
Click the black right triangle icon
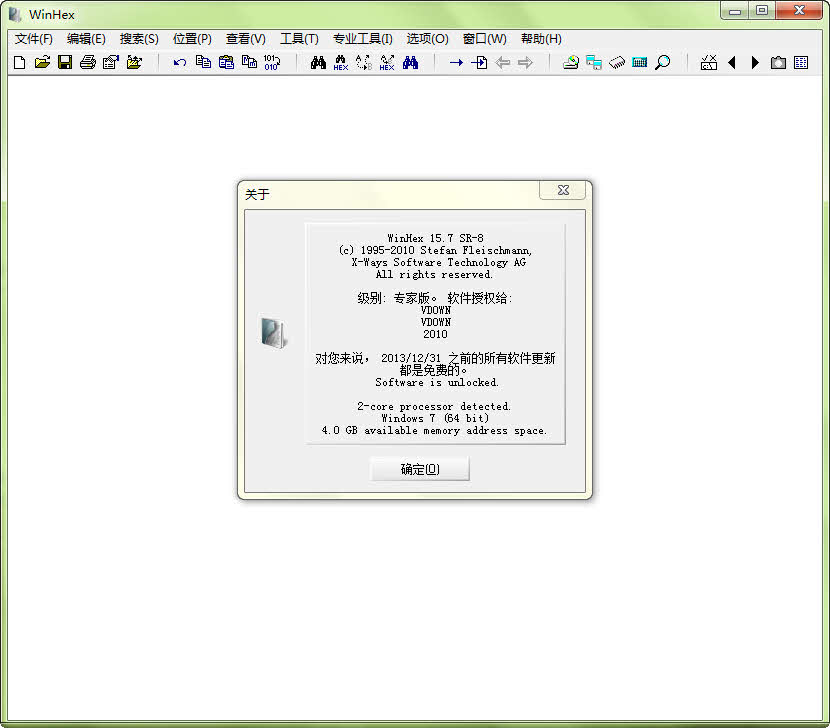[755, 62]
